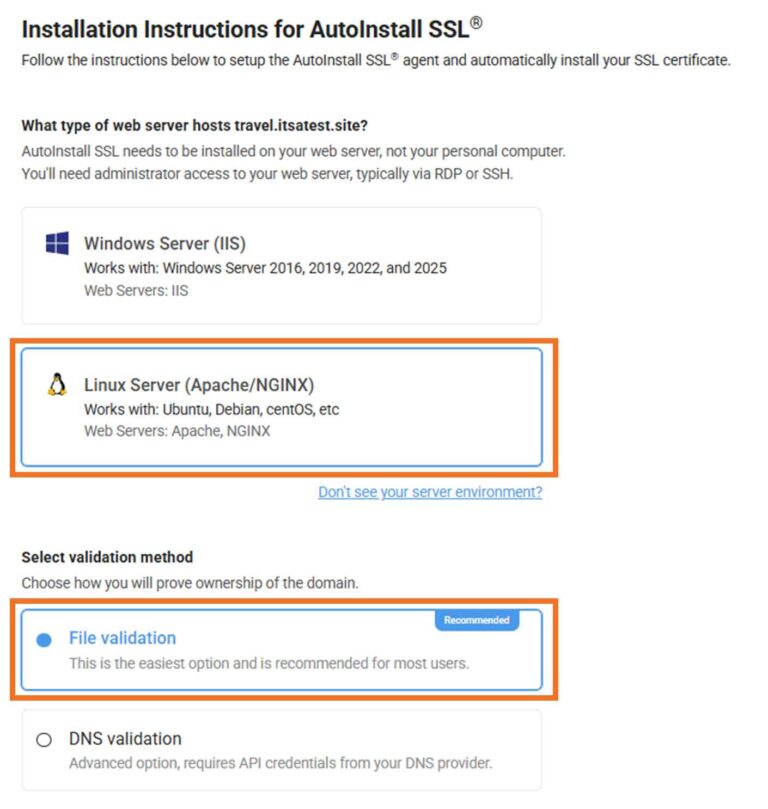Open the 'Don't see your server environment?' link

pos(429,492)
